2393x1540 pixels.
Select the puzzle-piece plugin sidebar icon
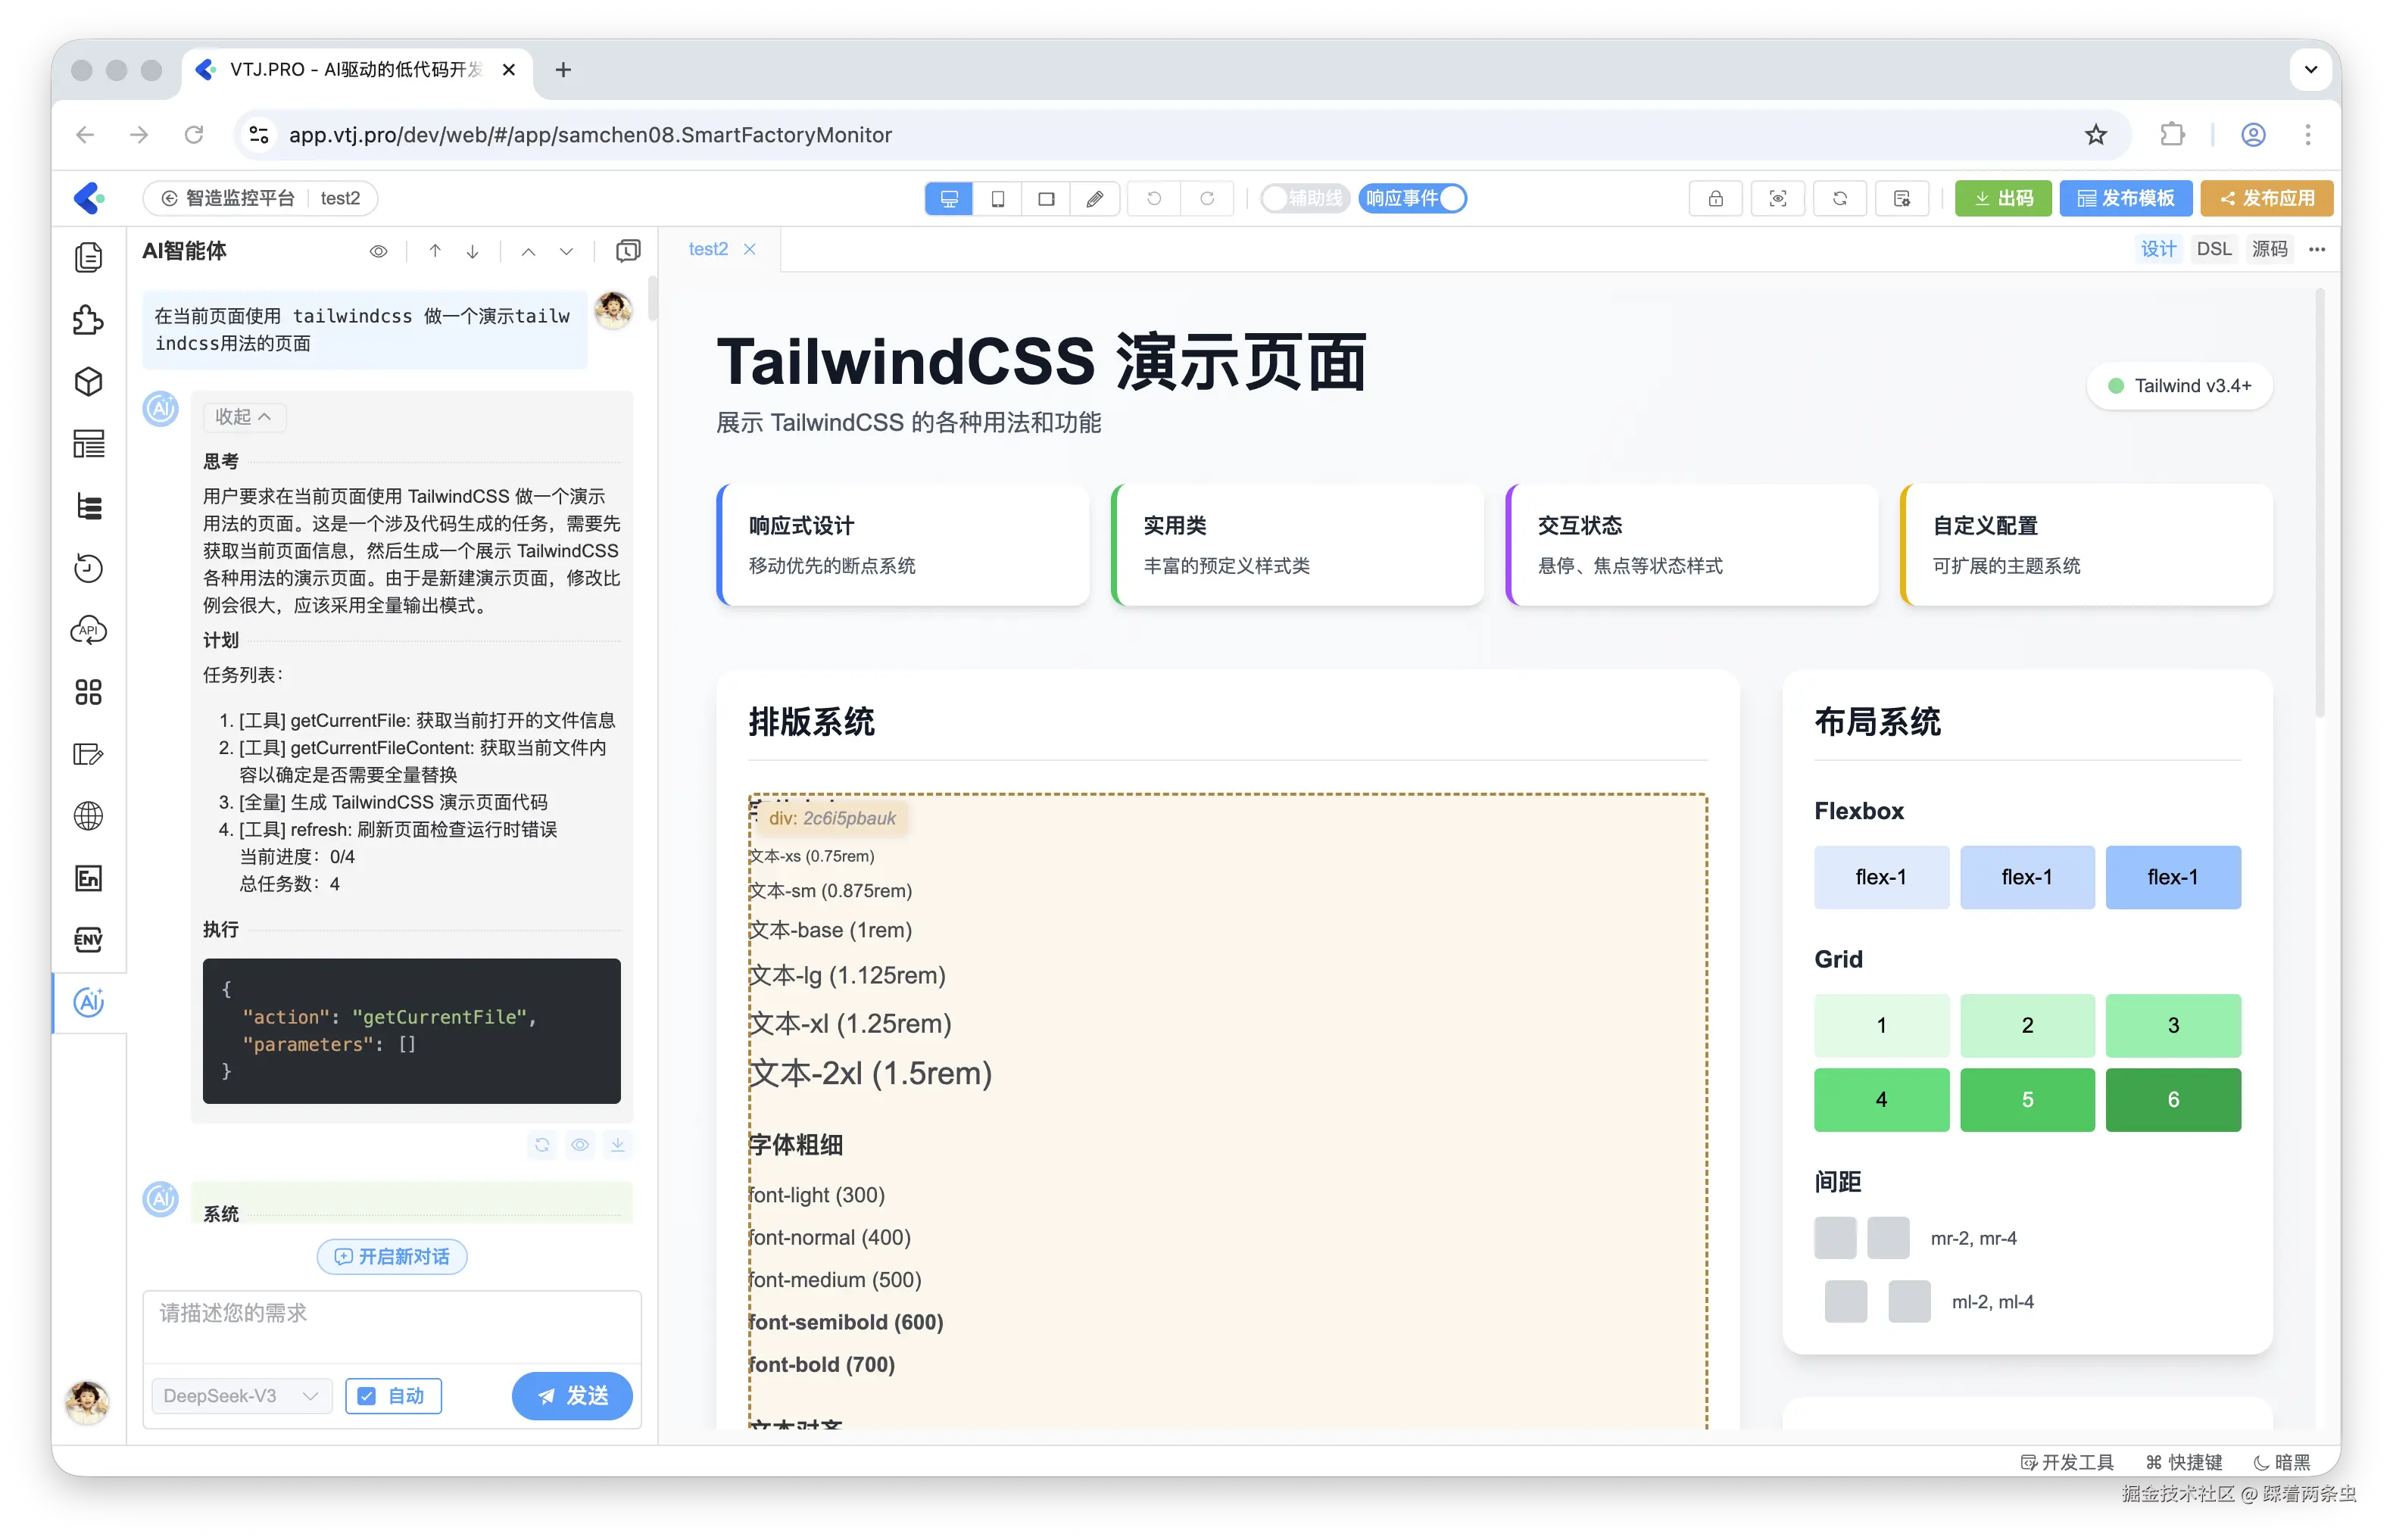point(89,320)
